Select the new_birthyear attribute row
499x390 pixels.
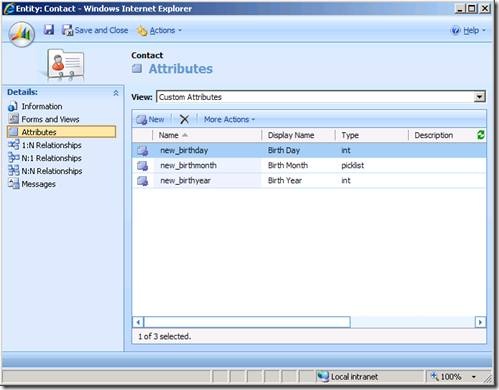(x=309, y=181)
